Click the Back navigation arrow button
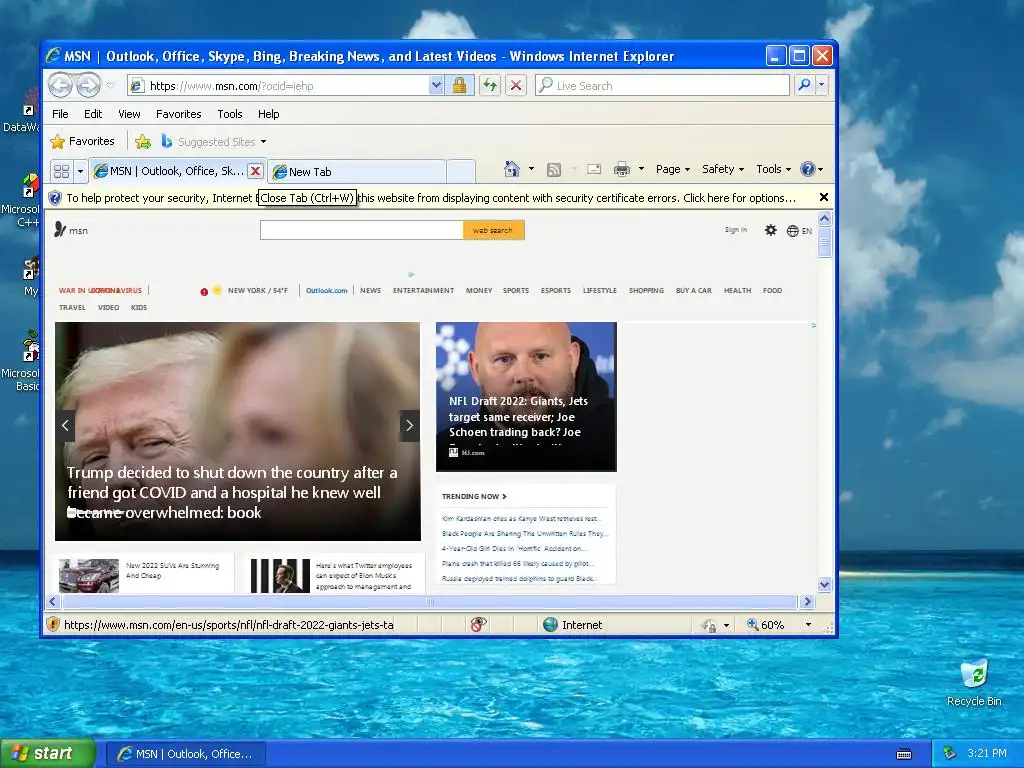The height and width of the screenshot is (768, 1024). coord(61,85)
